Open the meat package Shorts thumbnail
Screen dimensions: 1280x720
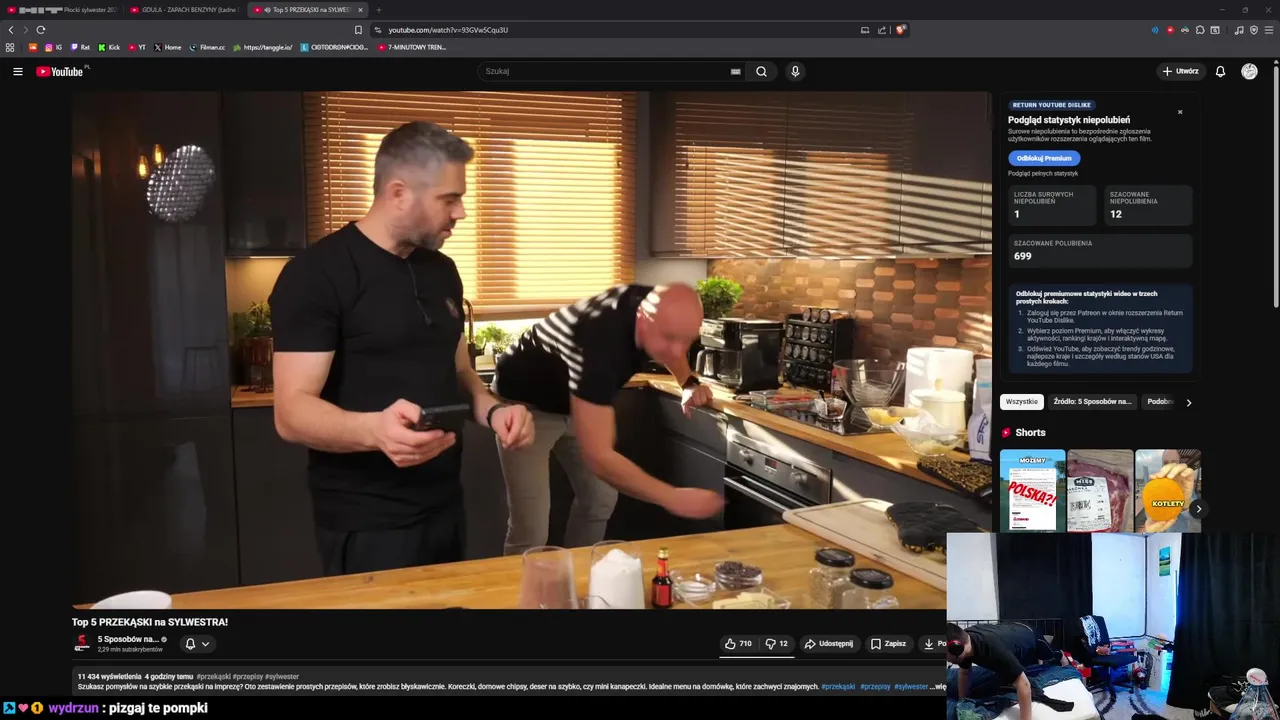point(1100,490)
